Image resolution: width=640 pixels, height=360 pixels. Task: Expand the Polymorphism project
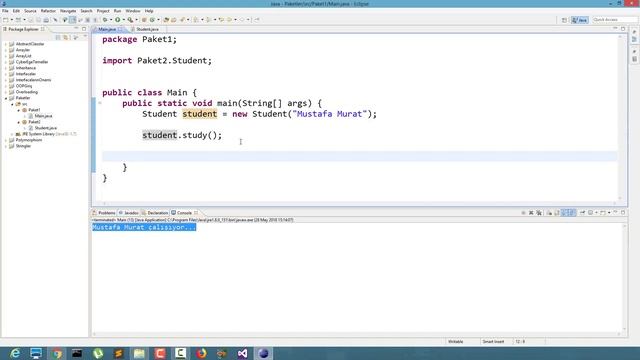(6, 140)
